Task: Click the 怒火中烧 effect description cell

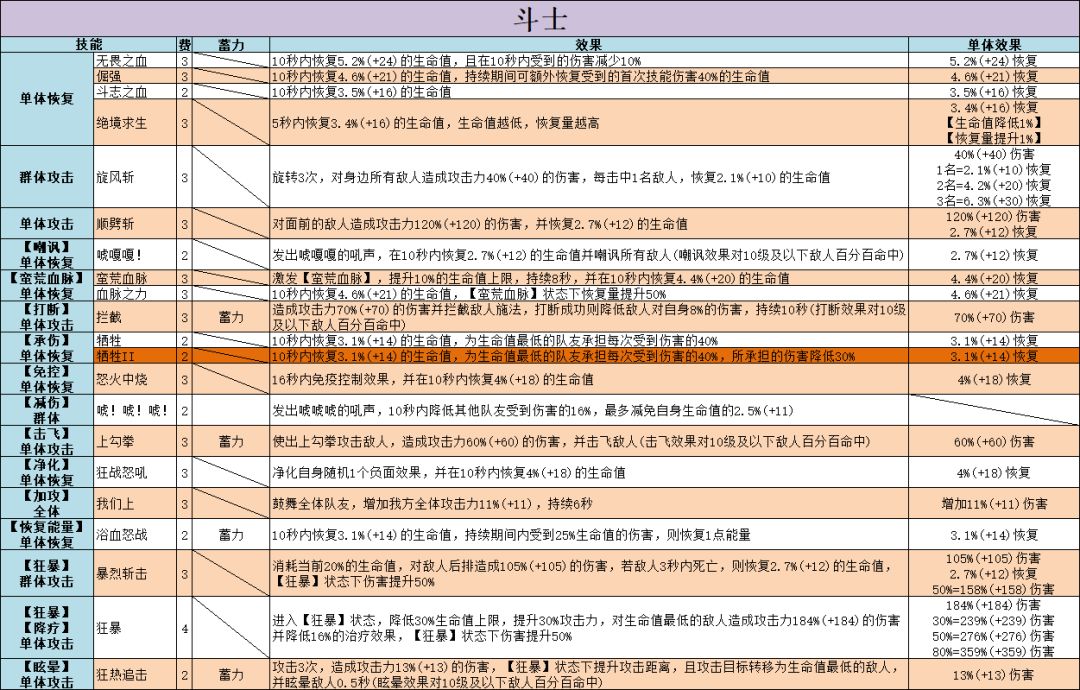Action: click(x=589, y=379)
